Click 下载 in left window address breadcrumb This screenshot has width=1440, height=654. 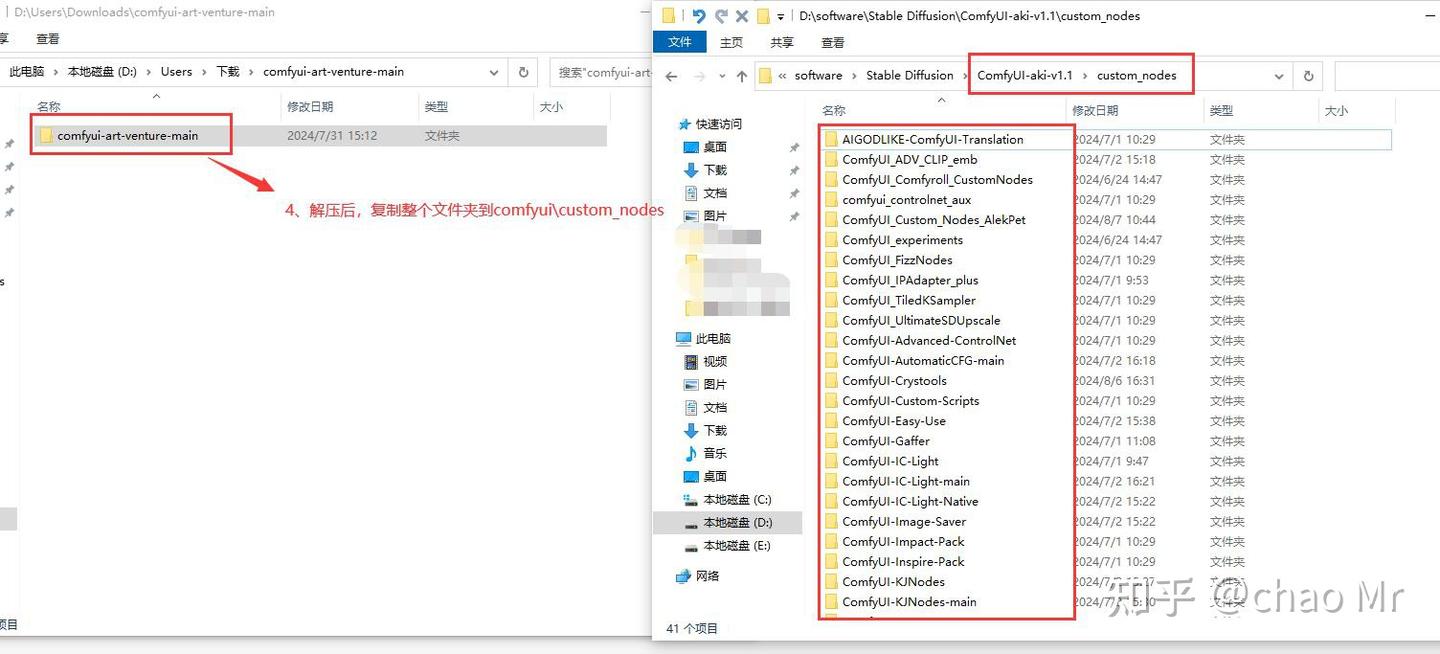[228, 72]
